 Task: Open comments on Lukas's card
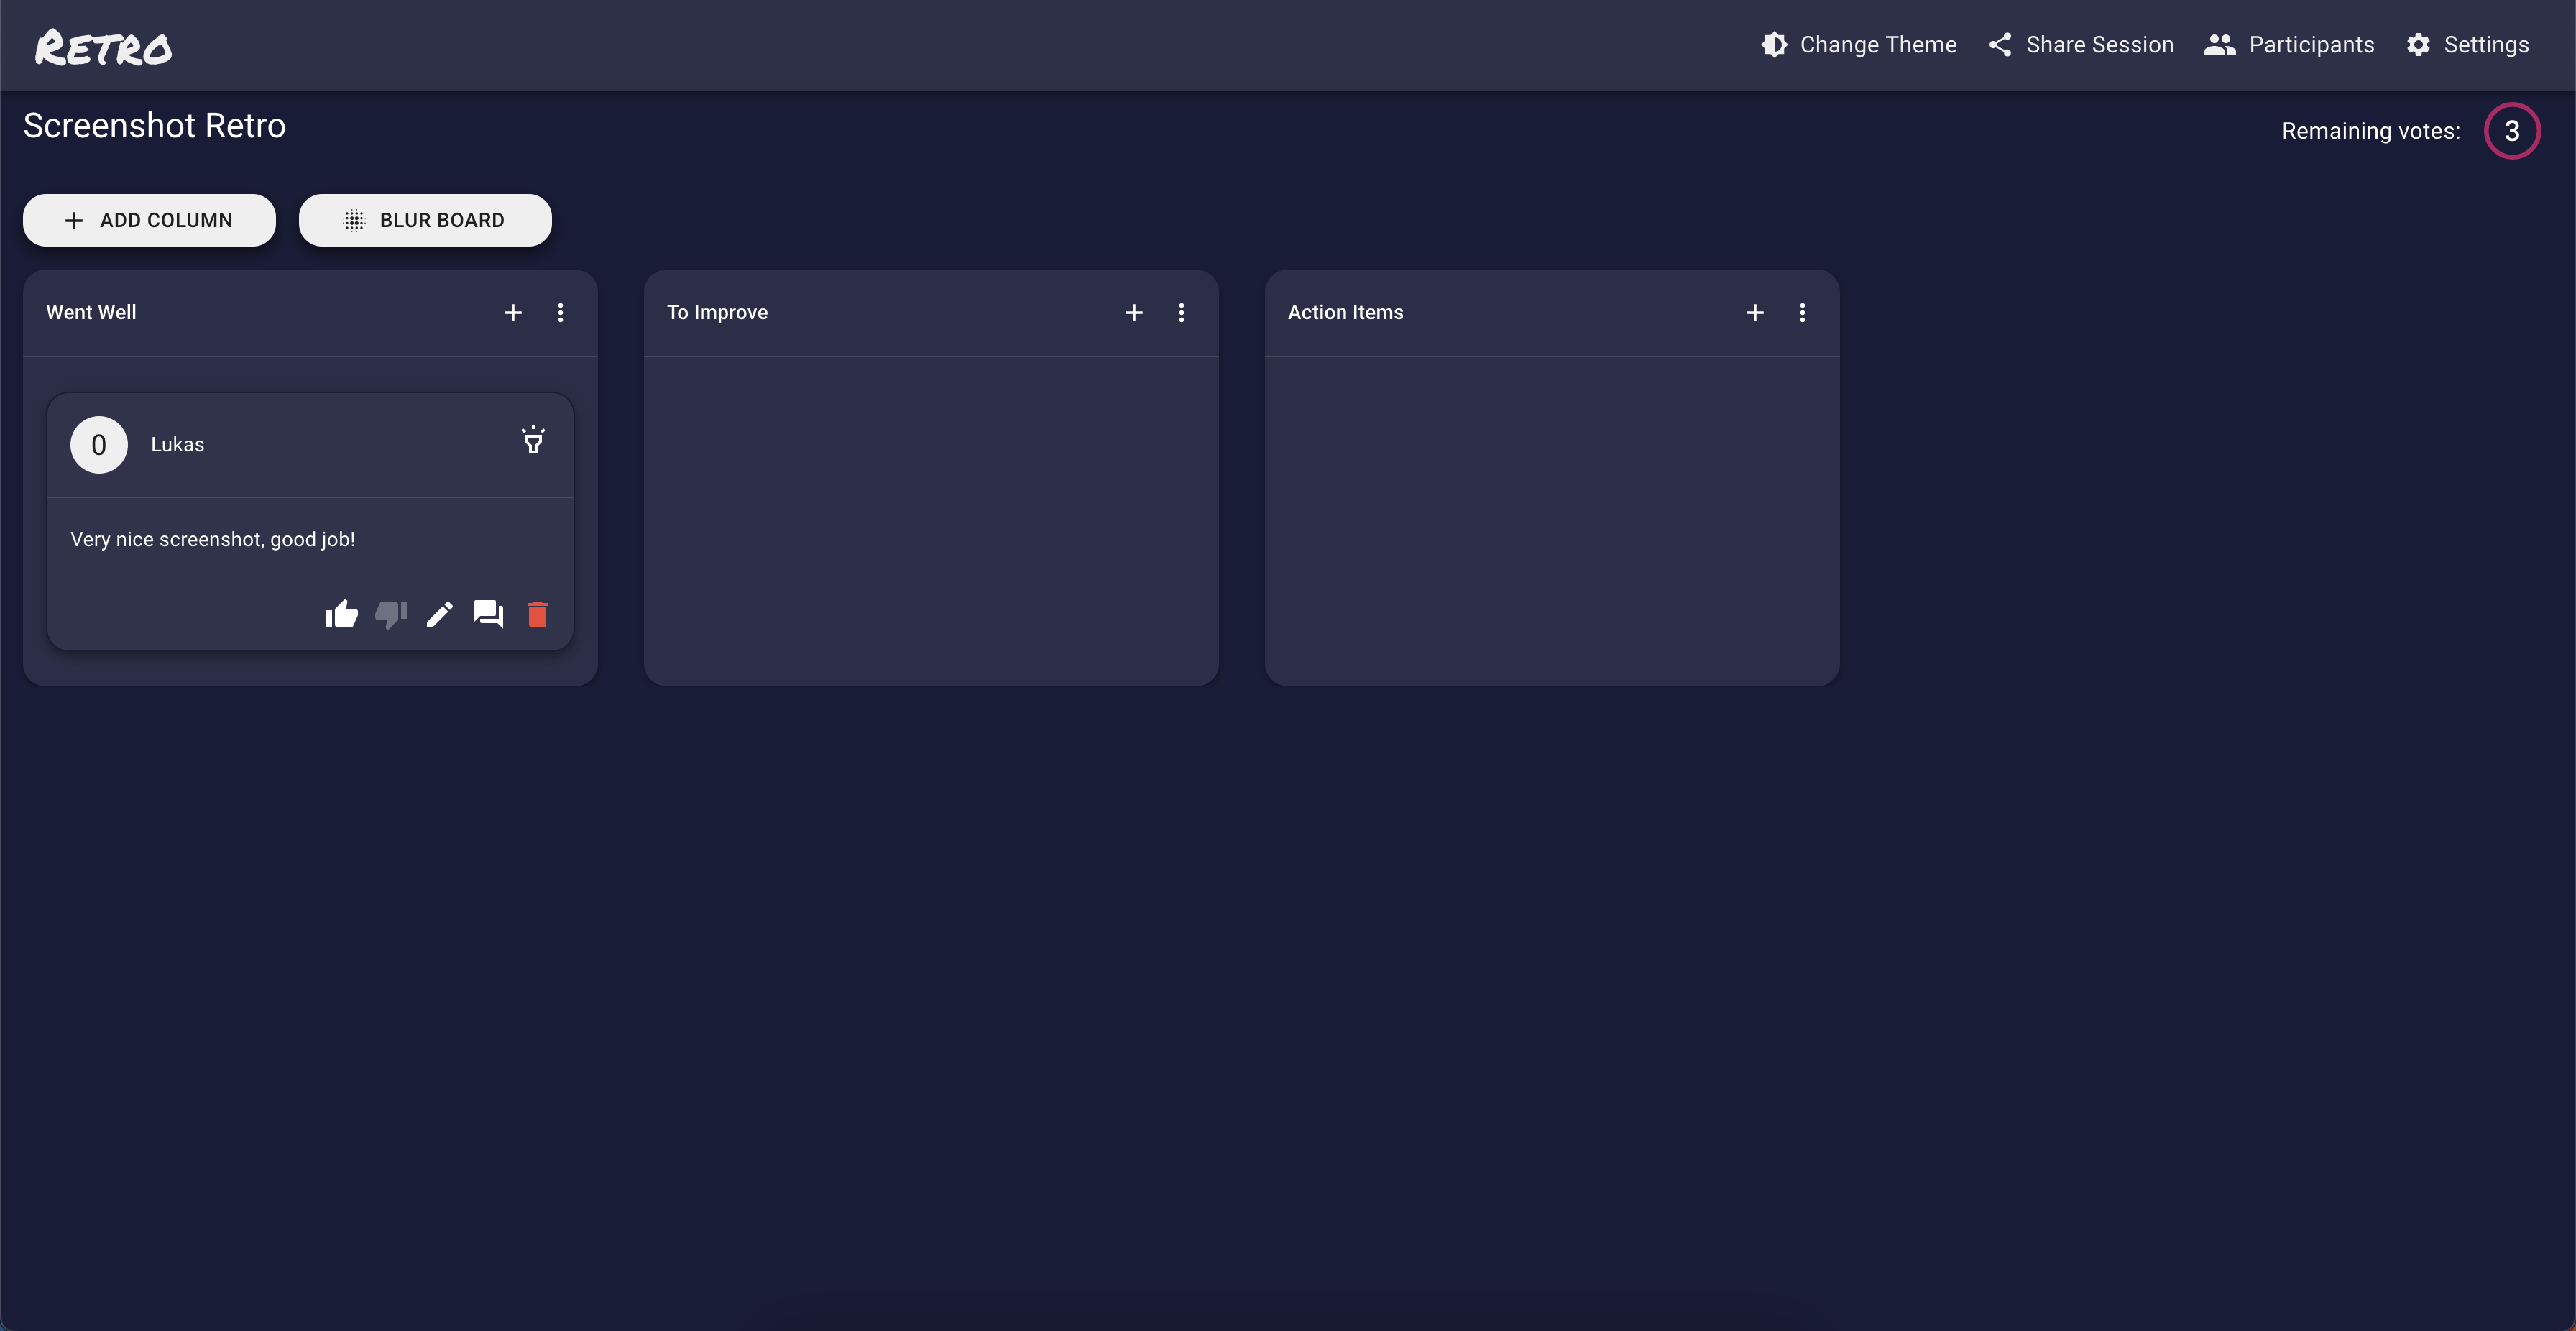488,614
